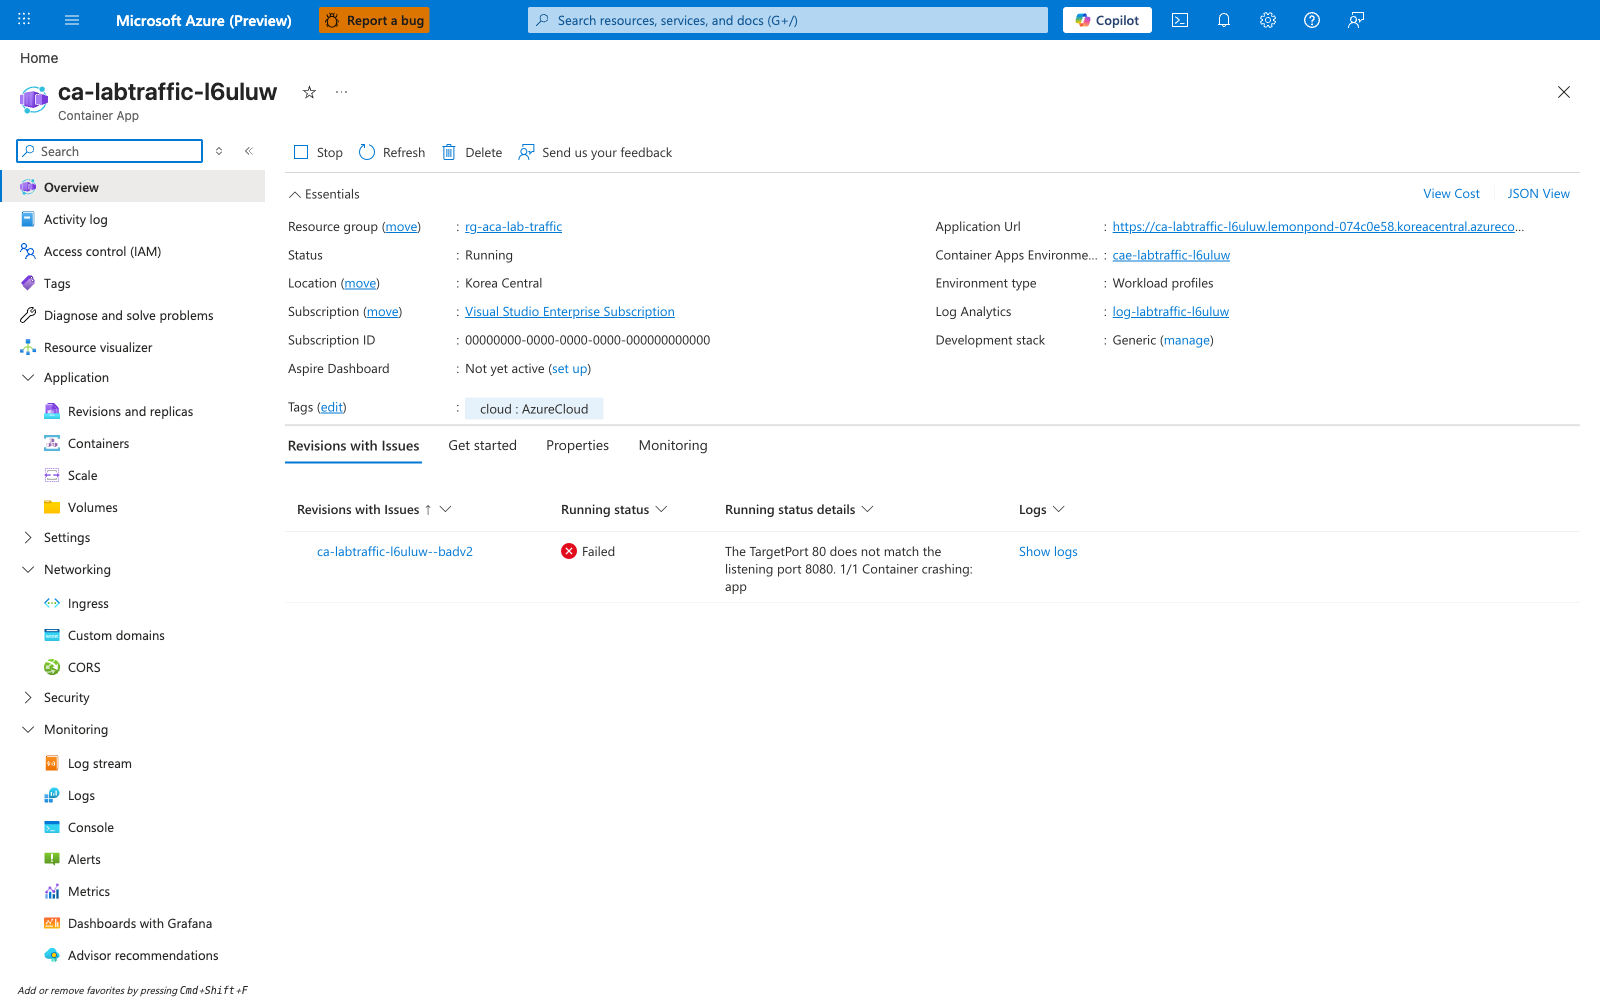The image size is (1600, 1000).
Task: Open the ellipsis more options beside the title
Action: [x=342, y=92]
